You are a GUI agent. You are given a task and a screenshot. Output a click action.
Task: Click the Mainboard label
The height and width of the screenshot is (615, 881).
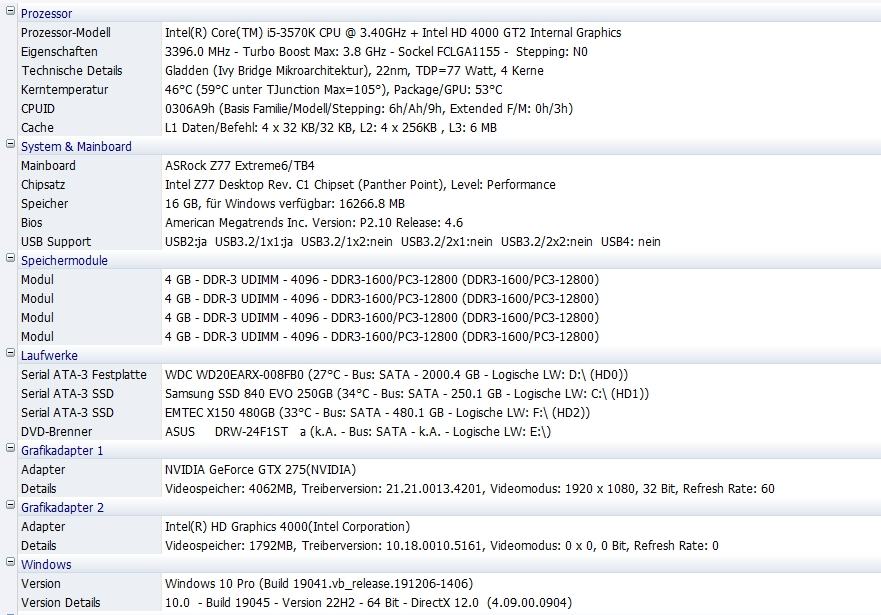pyautogui.click(x=48, y=166)
